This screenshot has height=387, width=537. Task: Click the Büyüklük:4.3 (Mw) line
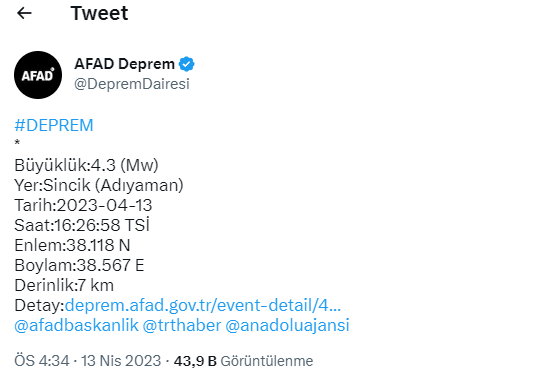pyautogui.click(x=86, y=165)
